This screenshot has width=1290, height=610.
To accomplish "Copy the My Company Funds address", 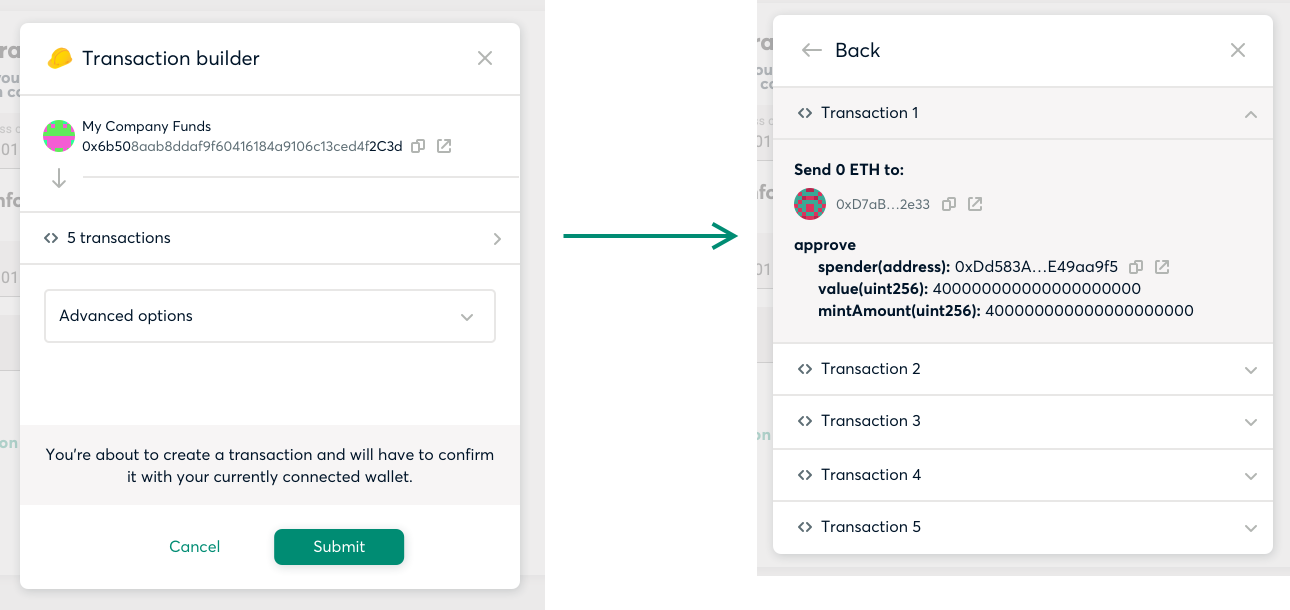I will point(418,146).
